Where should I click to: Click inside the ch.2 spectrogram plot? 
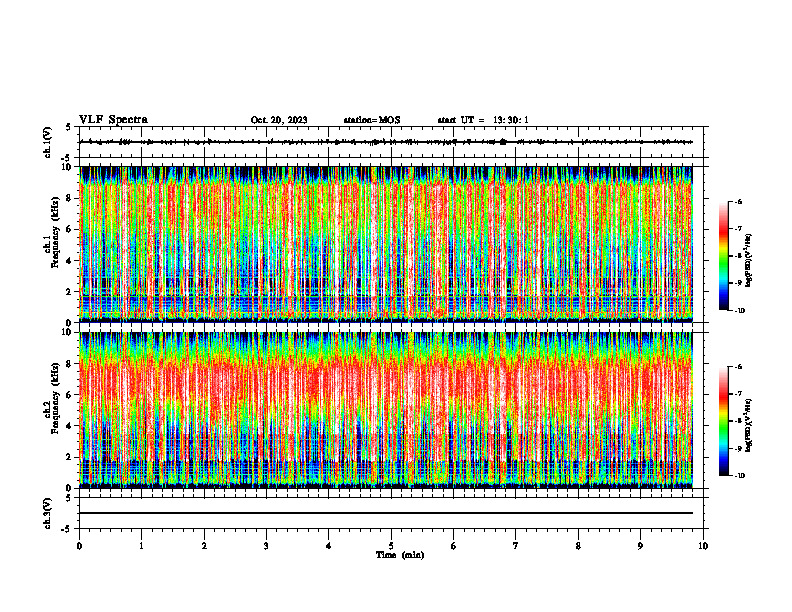(386, 410)
